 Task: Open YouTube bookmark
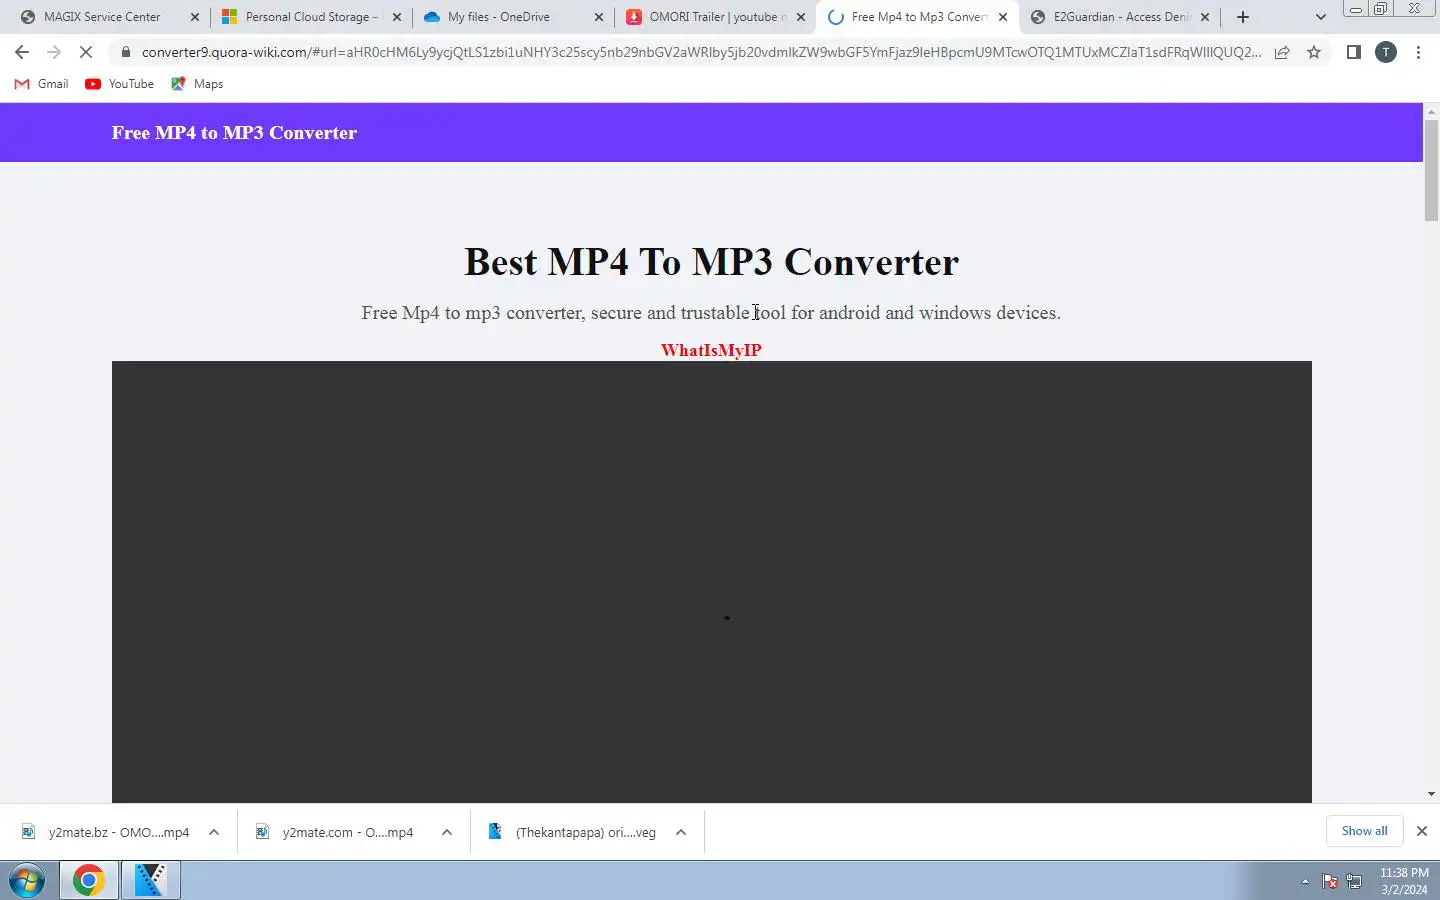tap(119, 84)
